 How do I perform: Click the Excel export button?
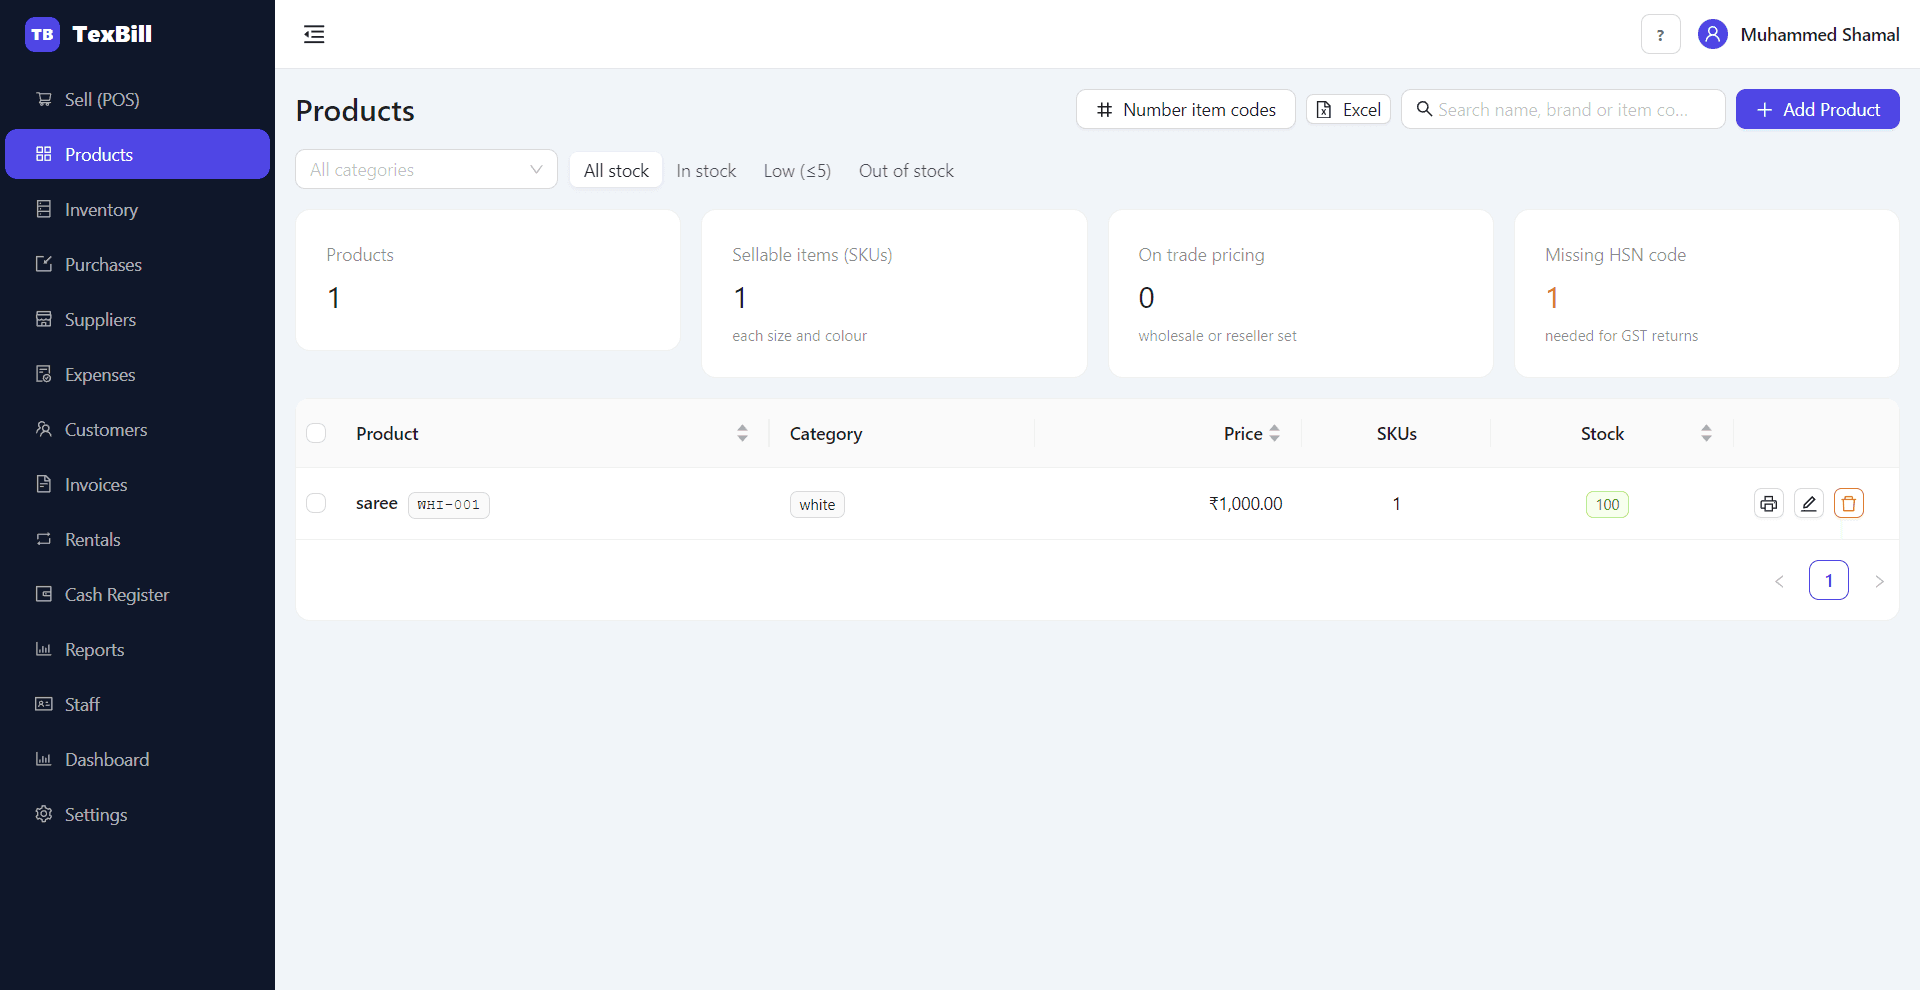[x=1348, y=109]
